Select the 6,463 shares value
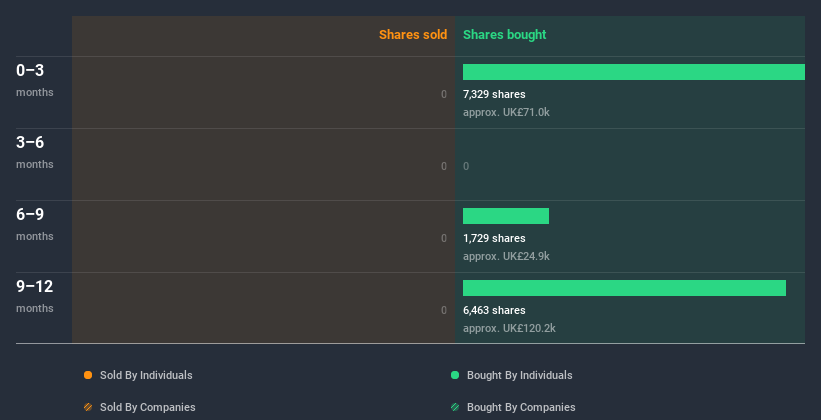 coord(494,310)
